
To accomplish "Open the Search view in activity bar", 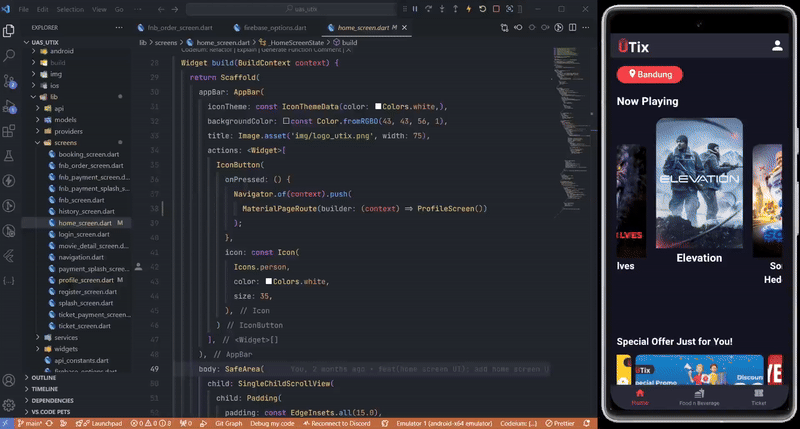I will tap(9, 57).
